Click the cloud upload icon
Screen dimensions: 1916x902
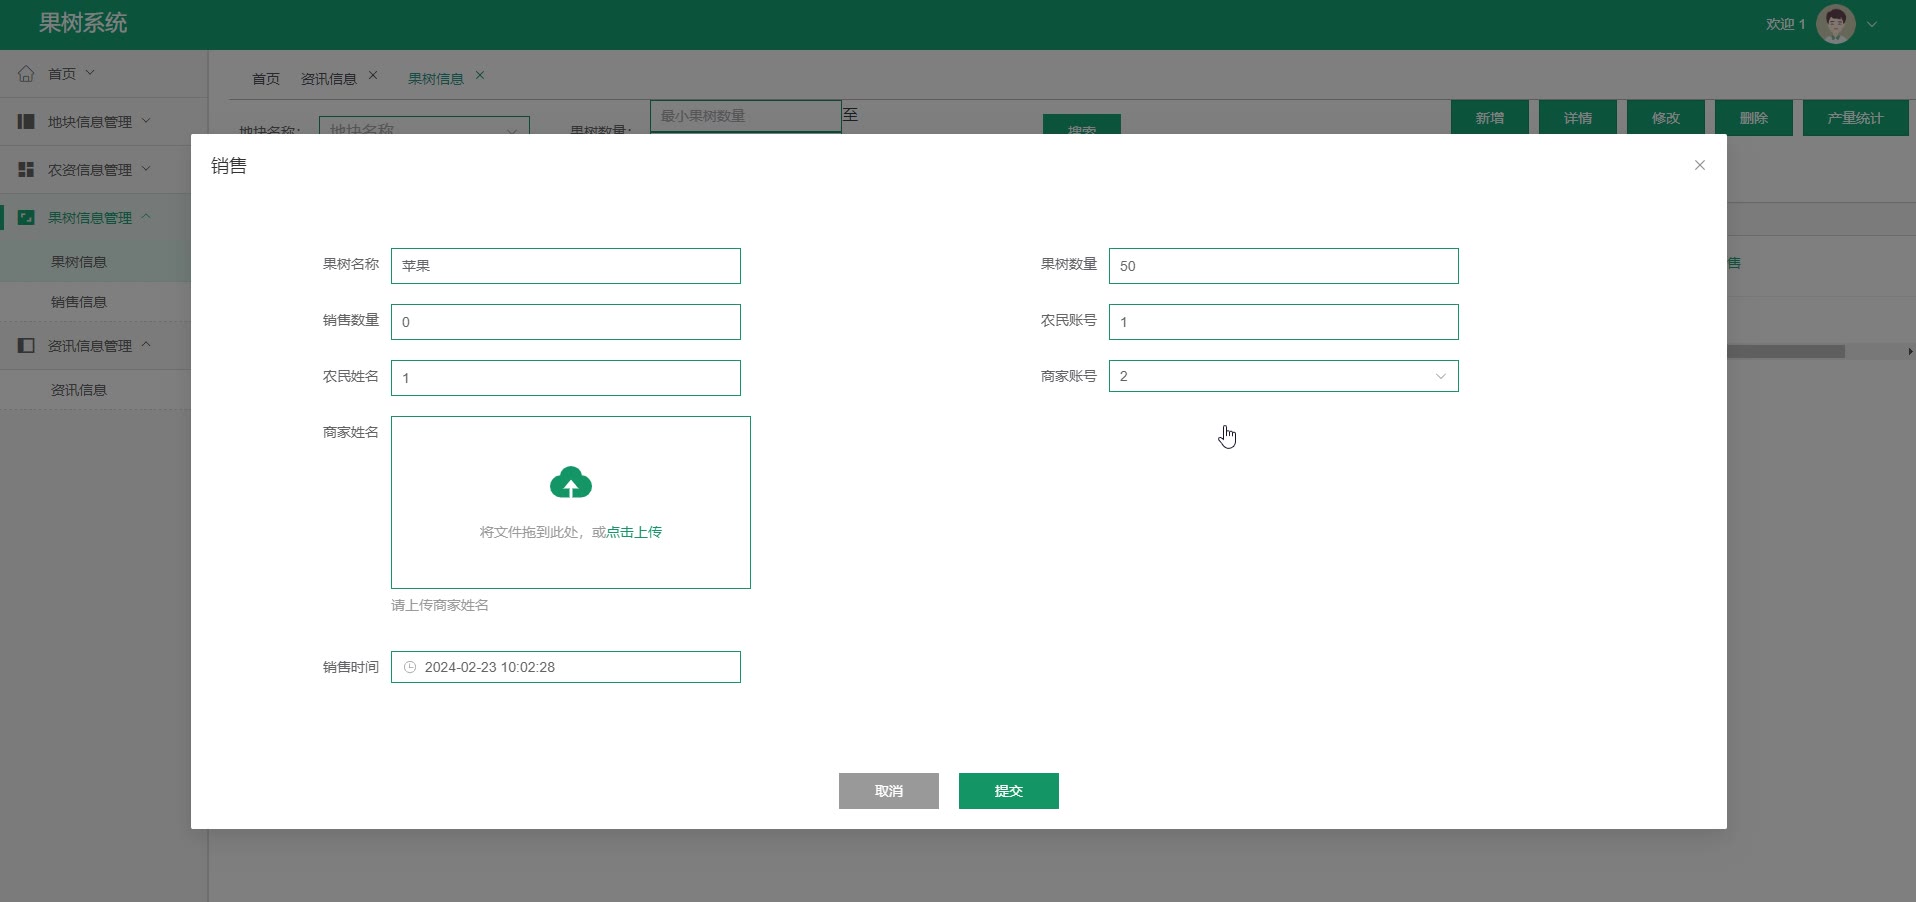click(x=570, y=483)
